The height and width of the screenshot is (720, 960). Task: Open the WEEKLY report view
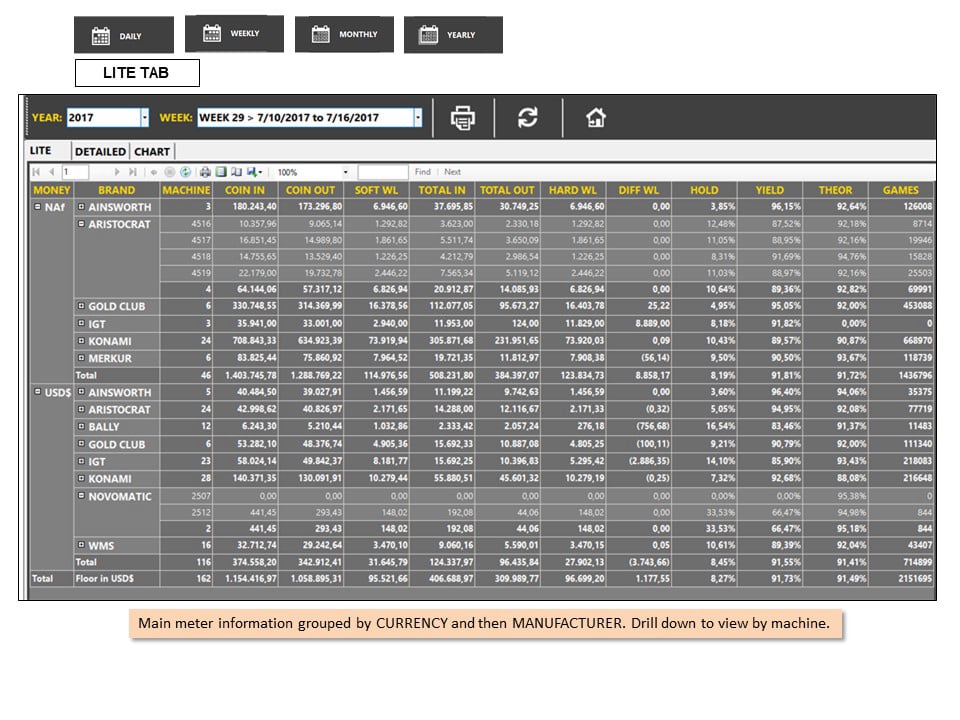[234, 34]
